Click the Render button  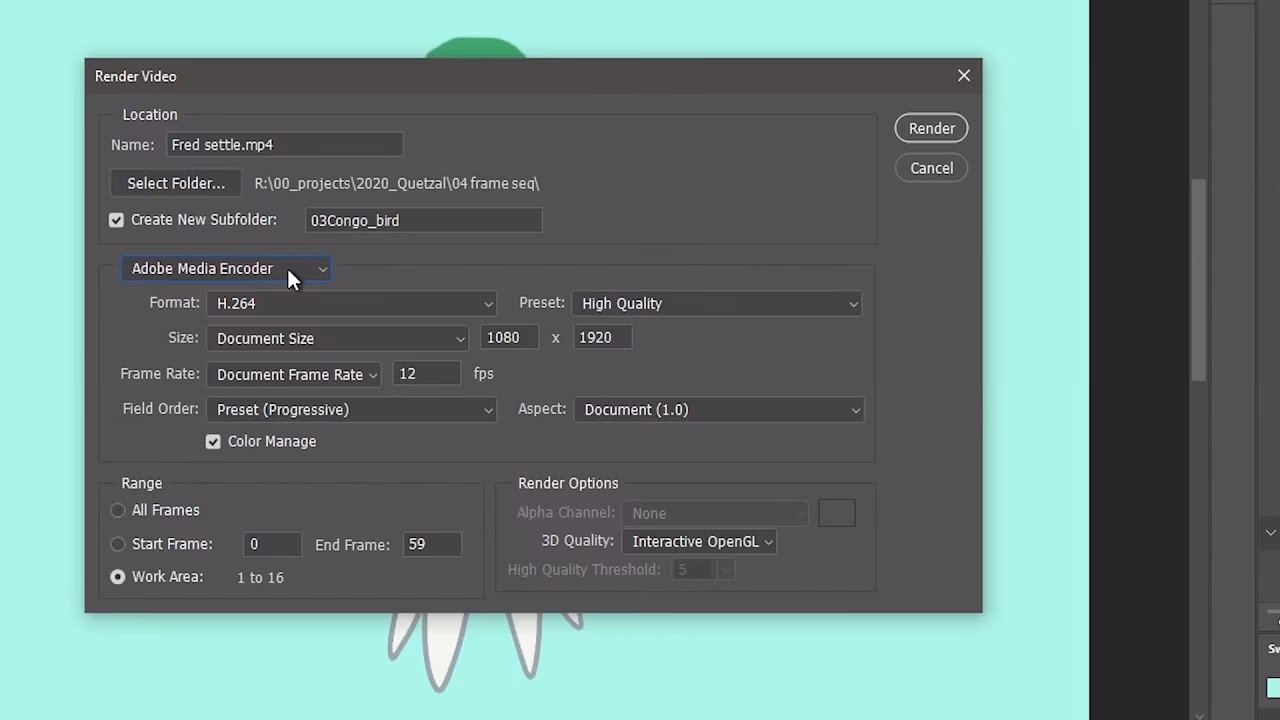(x=931, y=128)
